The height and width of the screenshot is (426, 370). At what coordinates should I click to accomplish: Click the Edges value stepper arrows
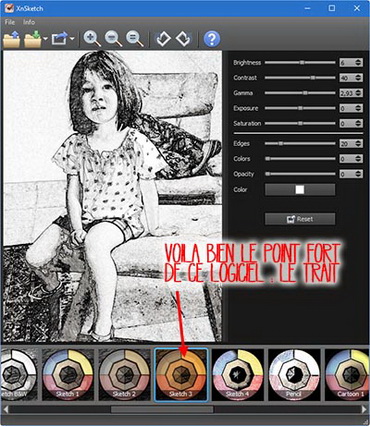pyautogui.click(x=358, y=143)
